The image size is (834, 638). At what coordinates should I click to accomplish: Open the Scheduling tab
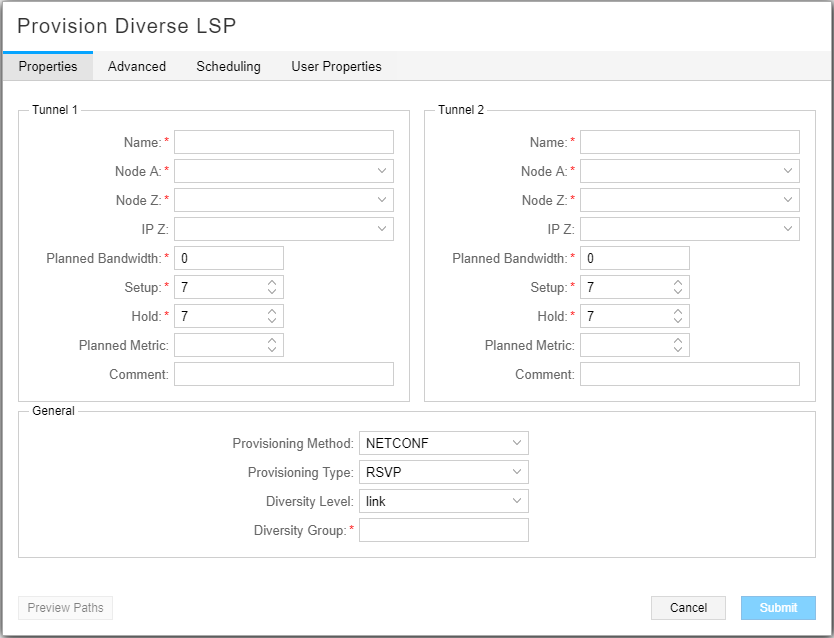pyautogui.click(x=228, y=66)
